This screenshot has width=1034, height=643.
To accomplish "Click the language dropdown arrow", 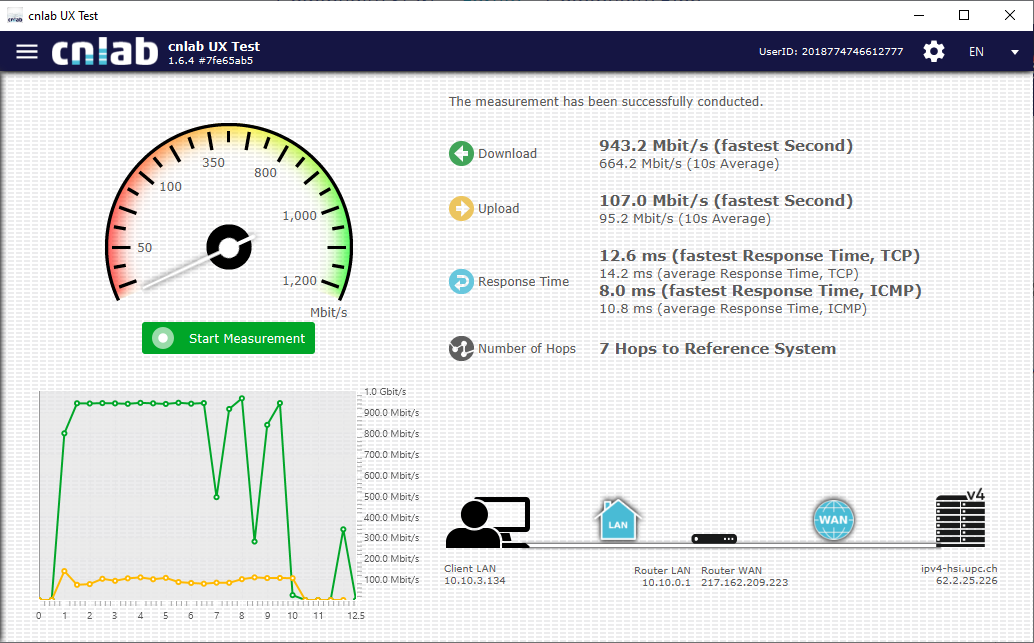I will tap(1015, 52).
